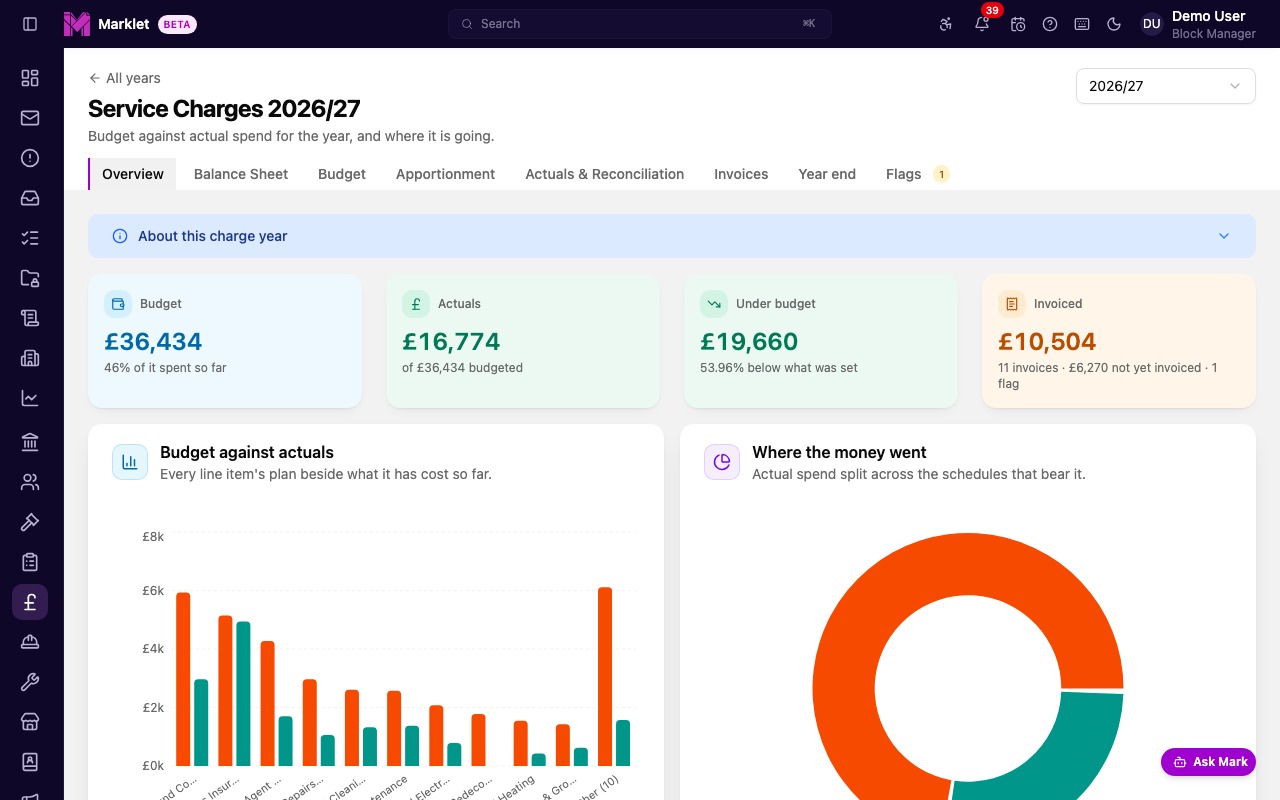This screenshot has height=800, width=1280.
Task: Switch to the Budget tab
Action: (x=342, y=174)
